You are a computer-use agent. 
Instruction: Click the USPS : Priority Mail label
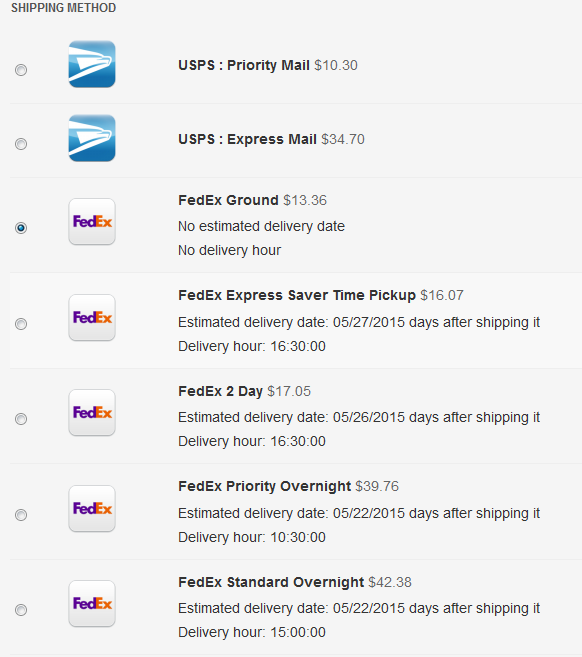[x=244, y=65]
